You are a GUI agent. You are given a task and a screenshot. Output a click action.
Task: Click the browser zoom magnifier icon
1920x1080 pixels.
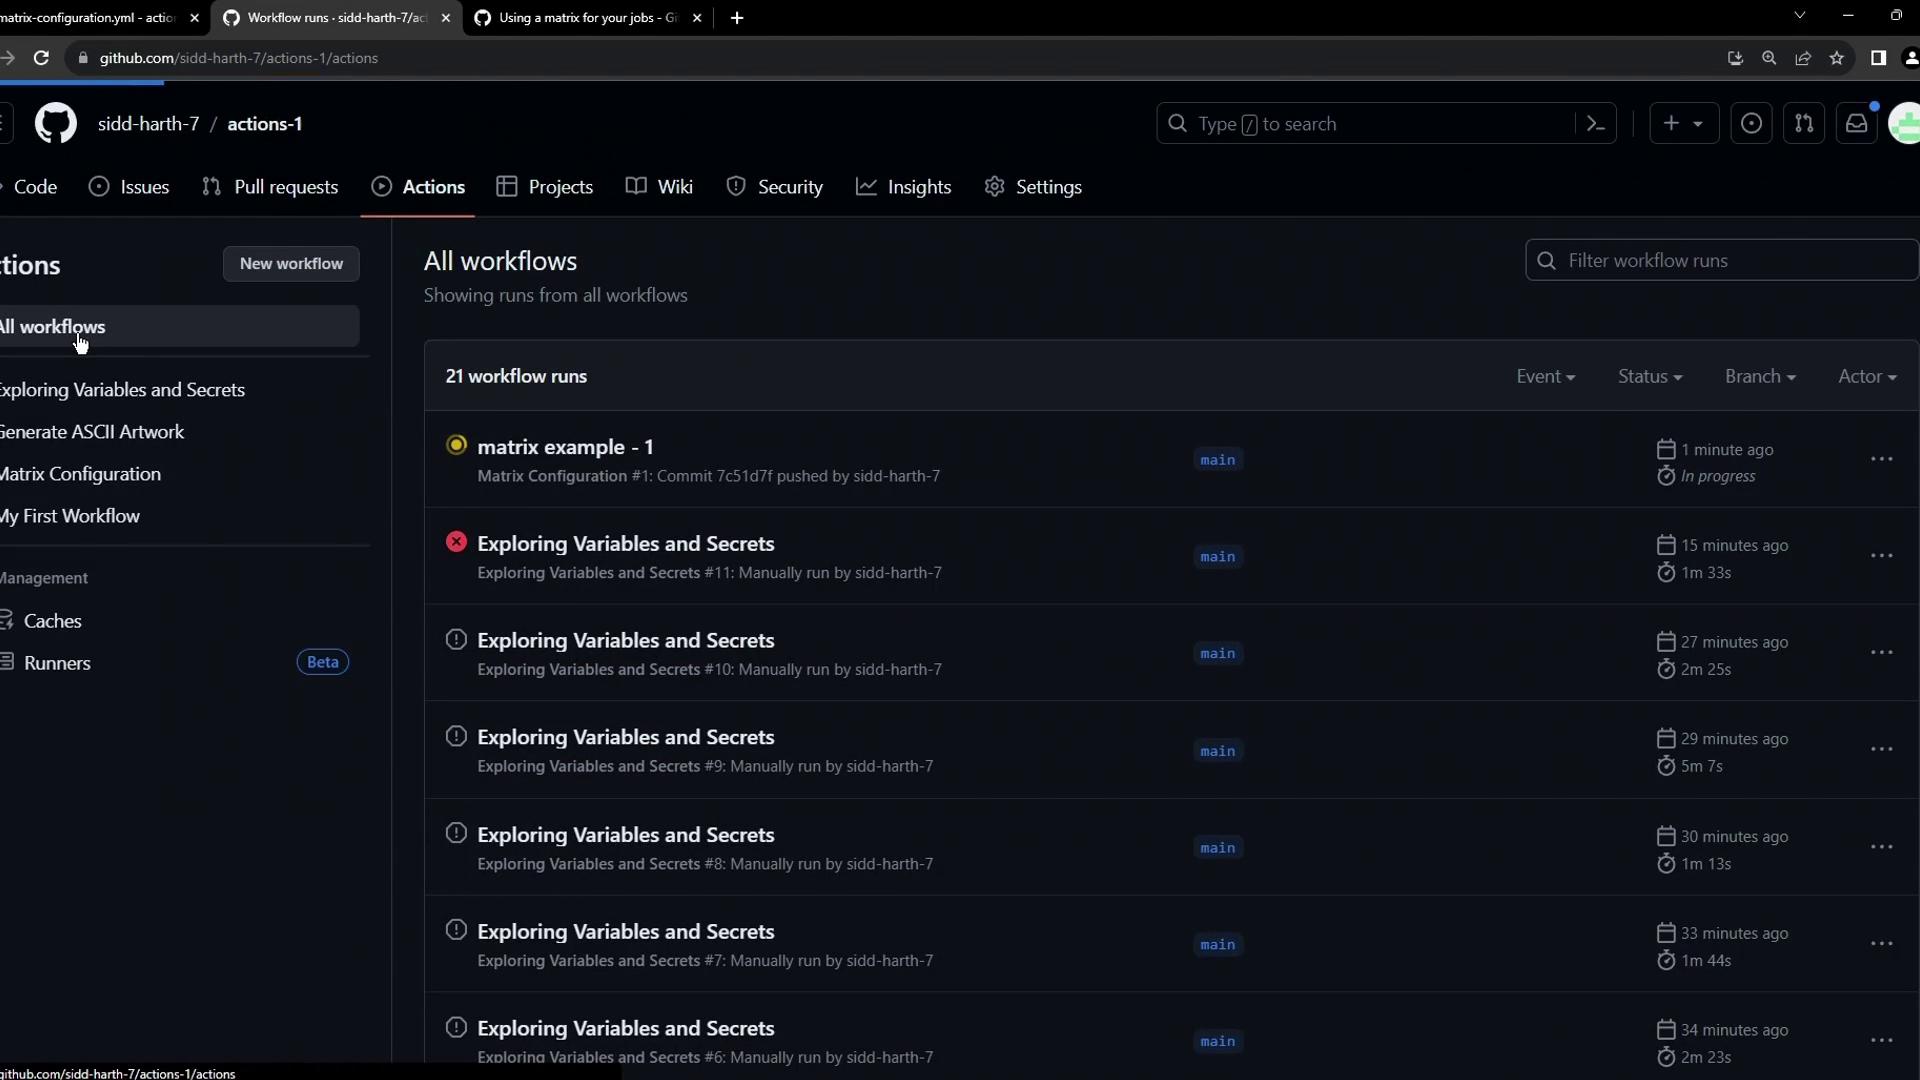[x=1769, y=58]
